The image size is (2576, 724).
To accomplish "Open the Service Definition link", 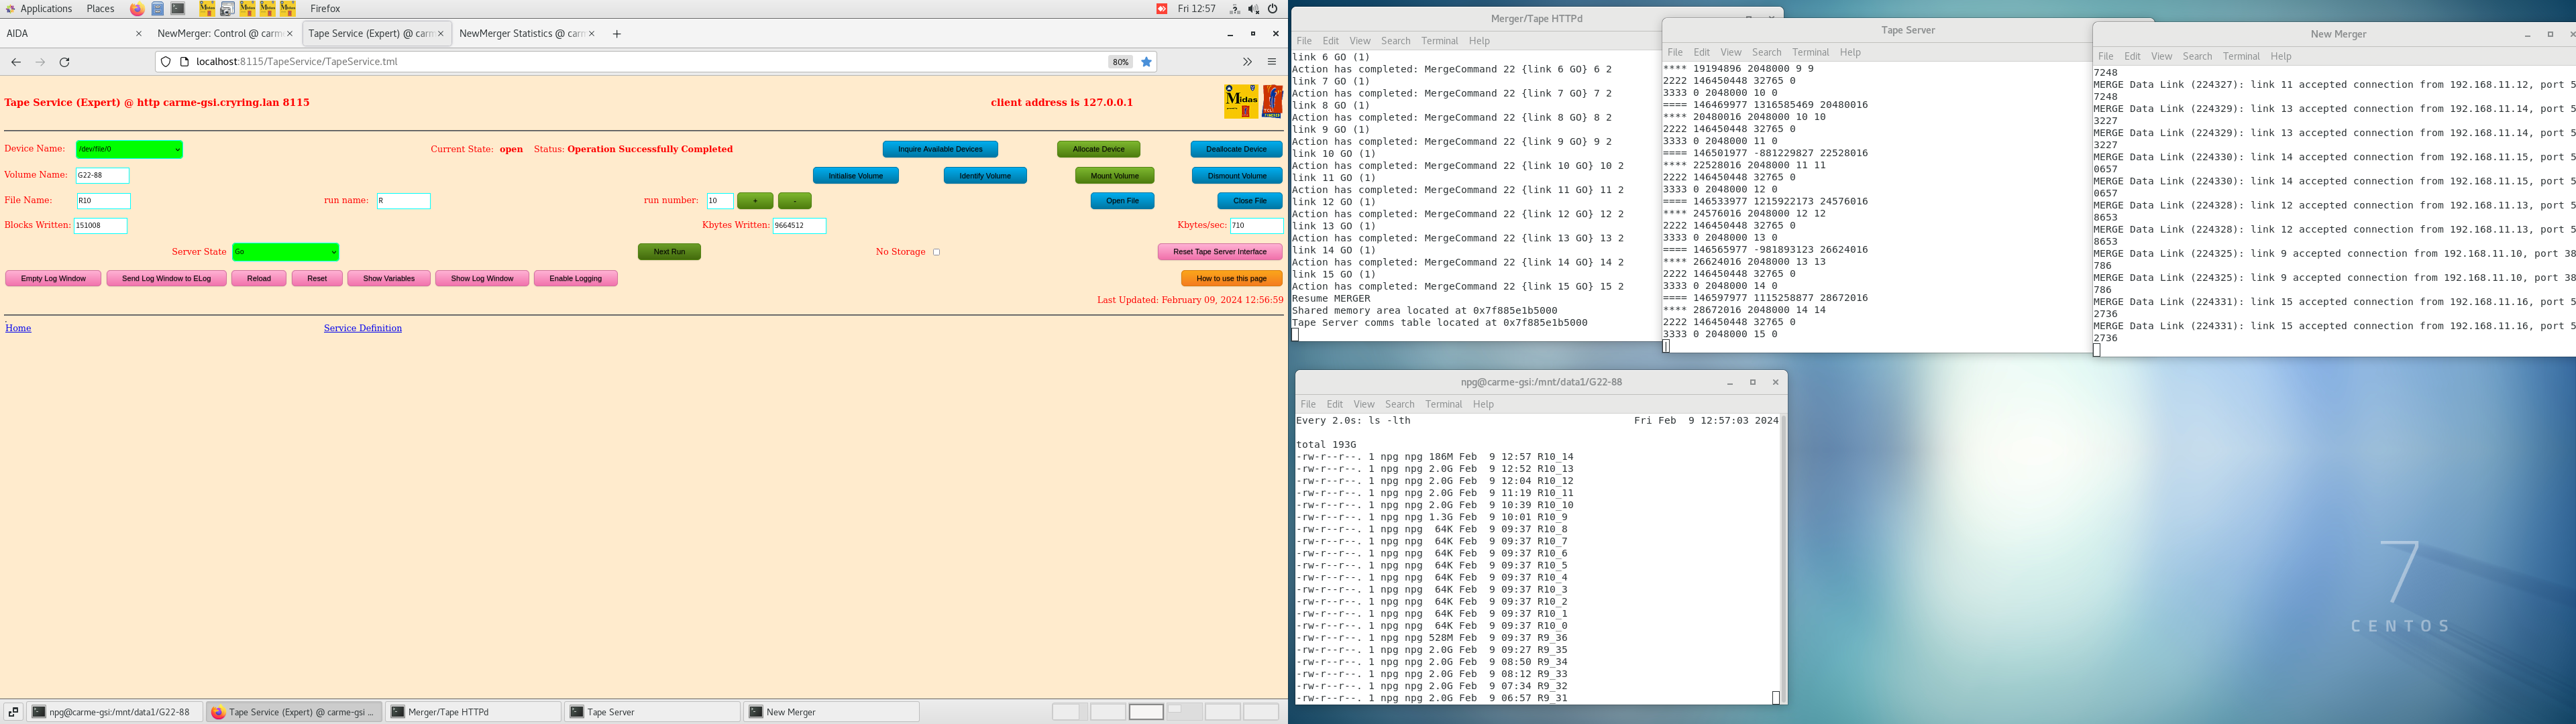I will click(x=362, y=328).
